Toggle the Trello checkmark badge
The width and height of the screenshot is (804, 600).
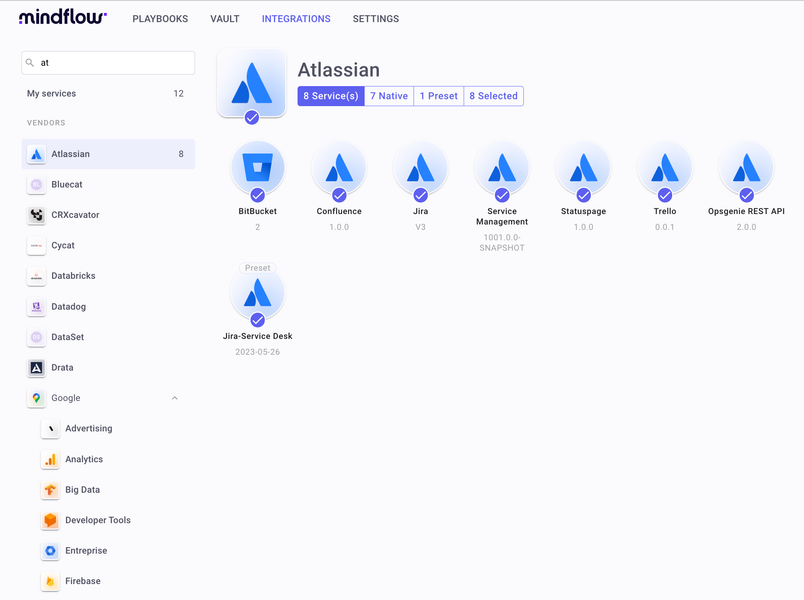(665, 195)
